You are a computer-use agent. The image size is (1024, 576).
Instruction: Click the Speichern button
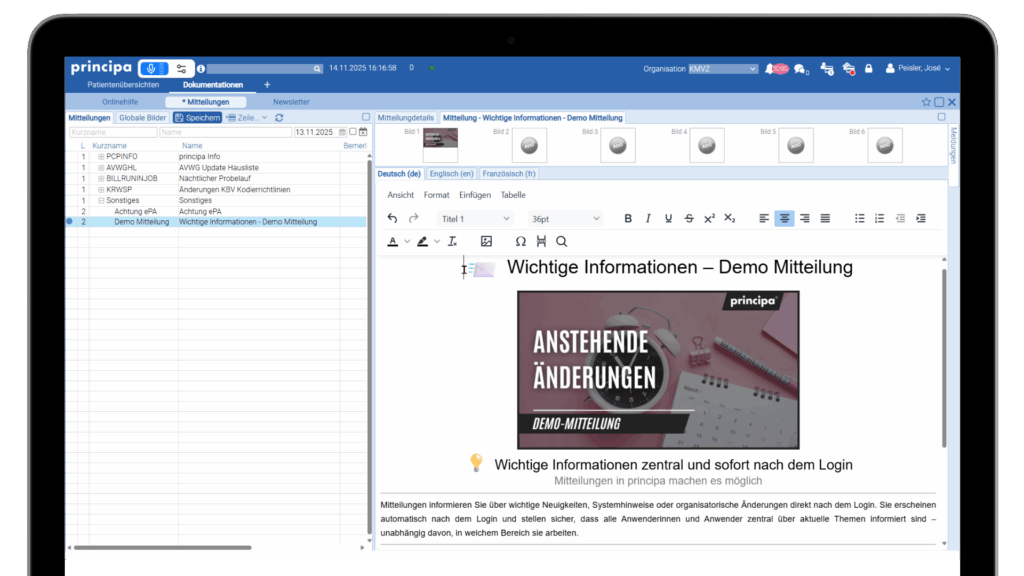(x=196, y=117)
